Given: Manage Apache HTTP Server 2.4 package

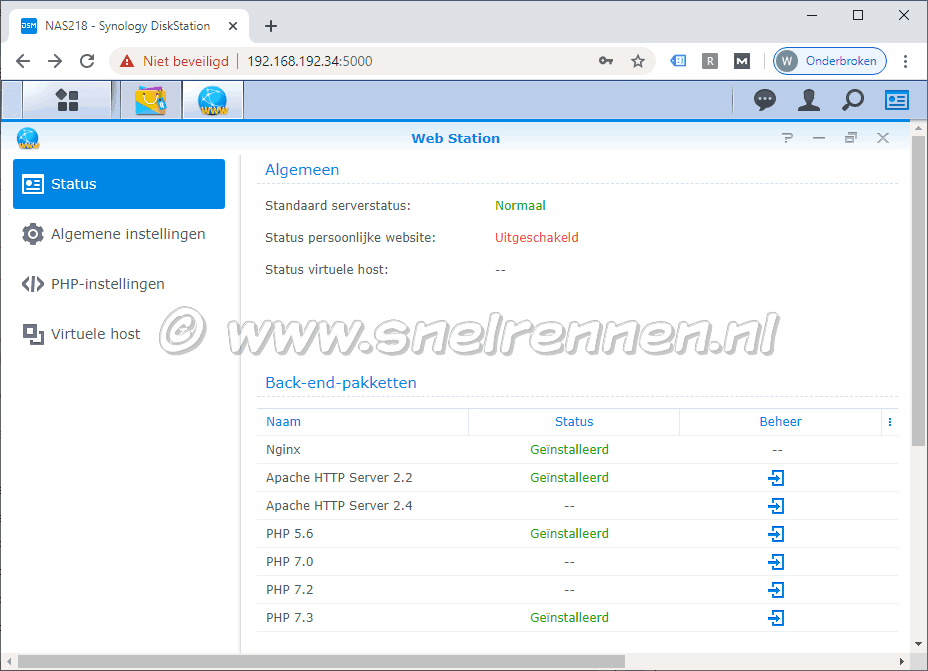Looking at the screenshot, I should 776,506.
